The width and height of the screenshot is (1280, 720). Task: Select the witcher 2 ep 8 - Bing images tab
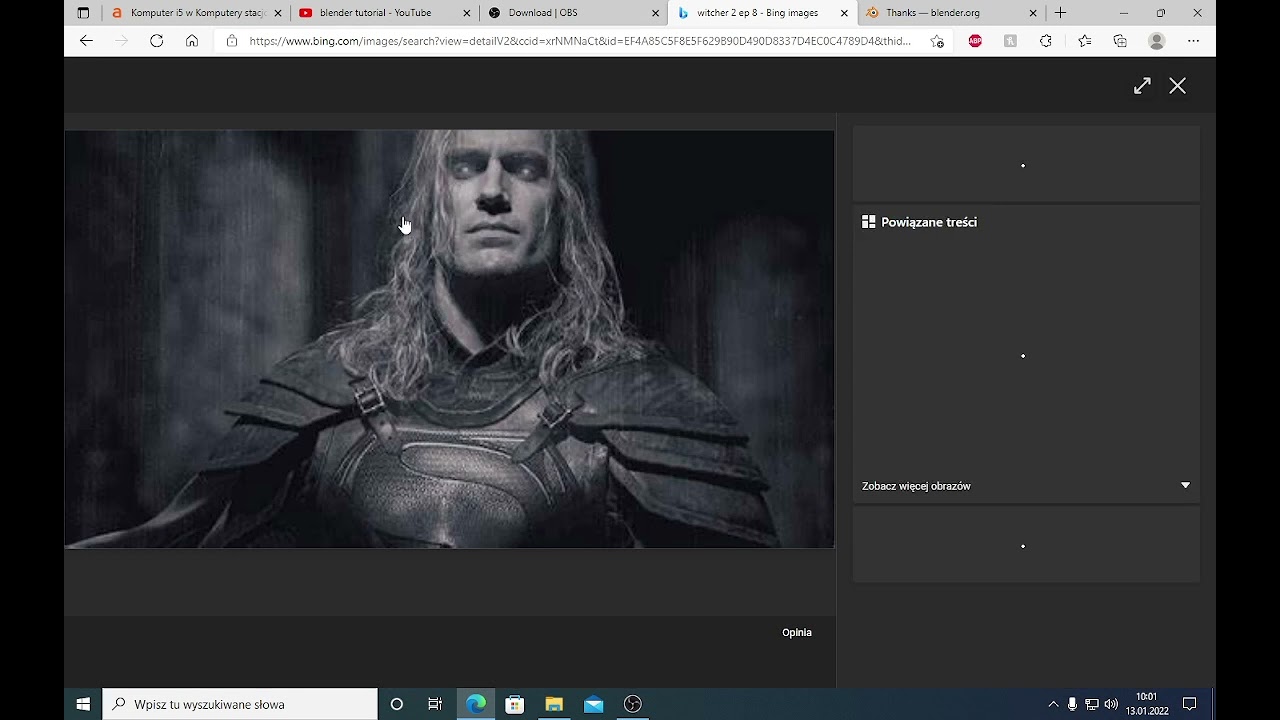761,13
